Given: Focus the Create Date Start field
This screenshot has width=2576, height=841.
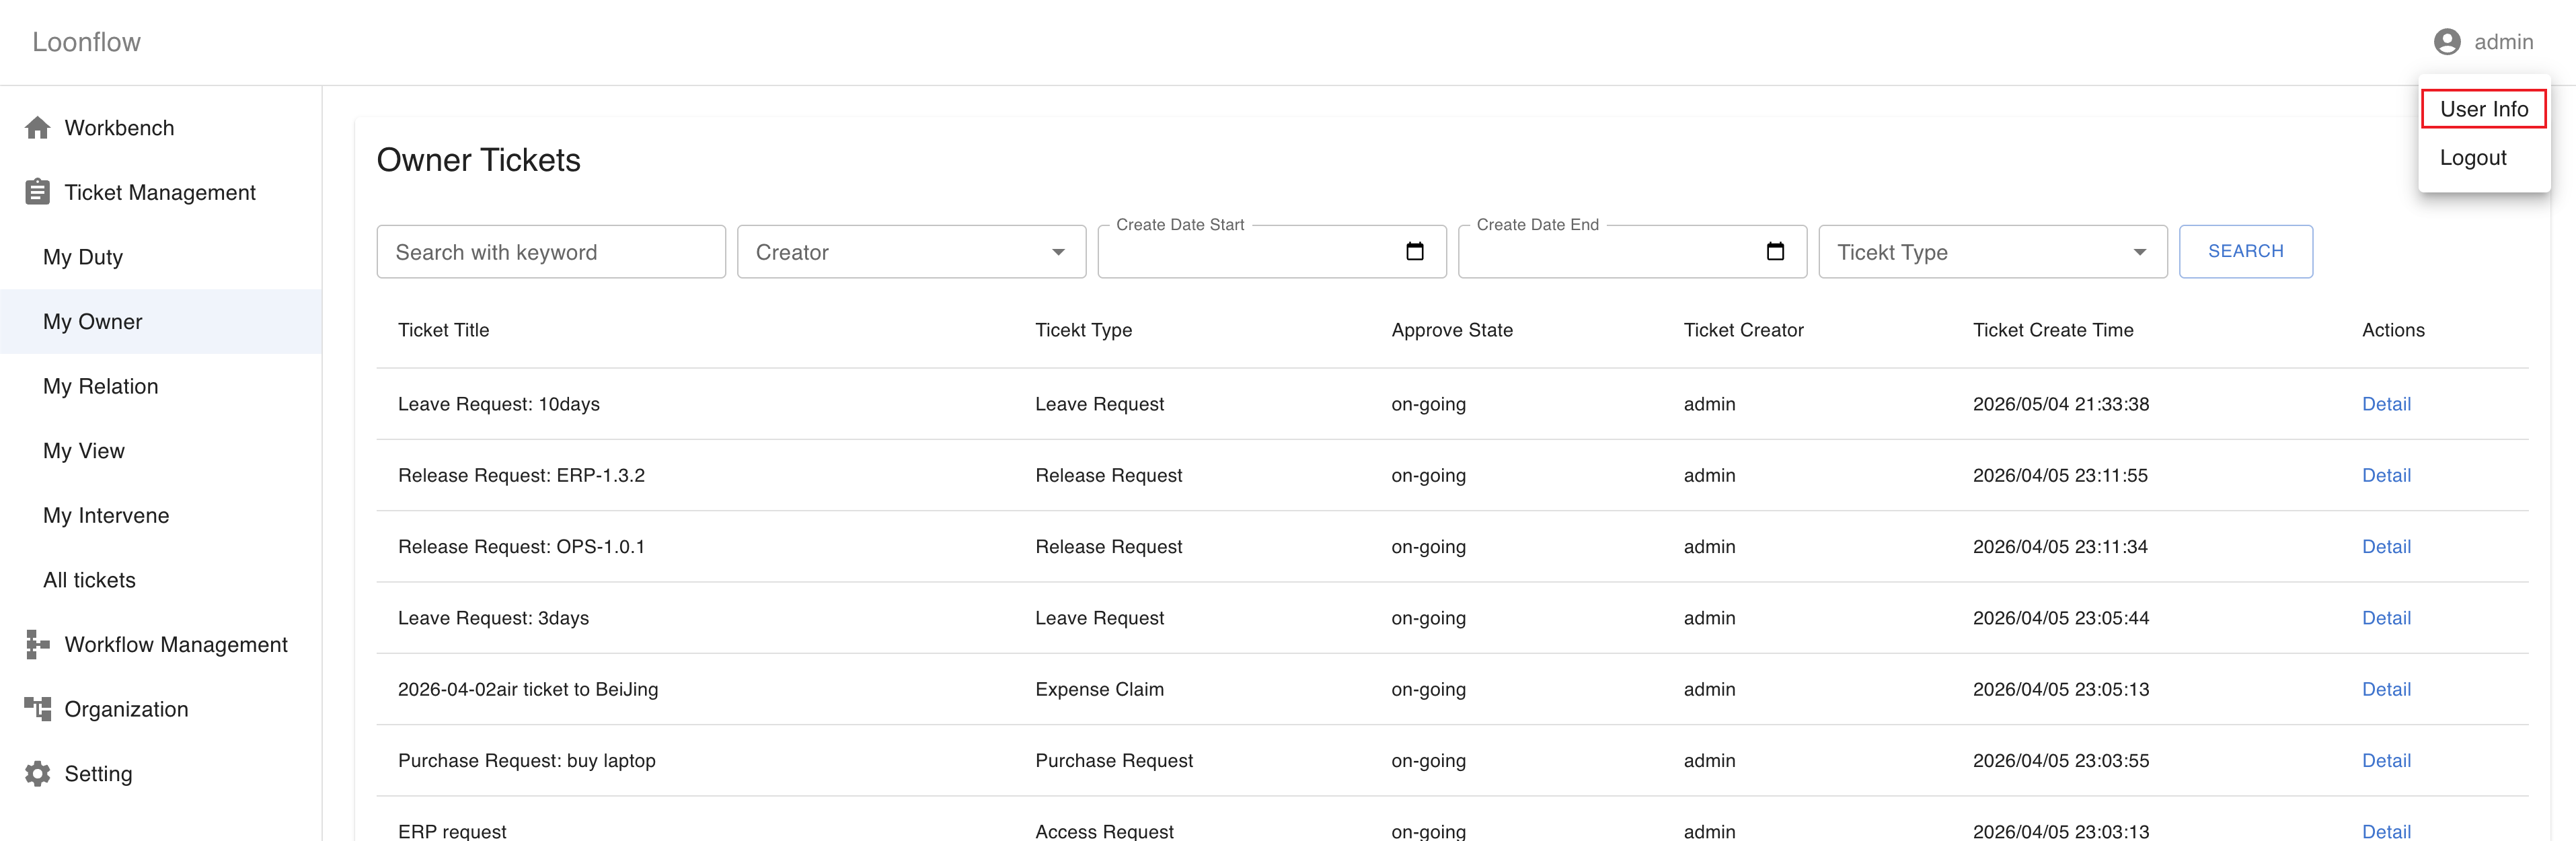Looking at the screenshot, I should pos(1272,252).
